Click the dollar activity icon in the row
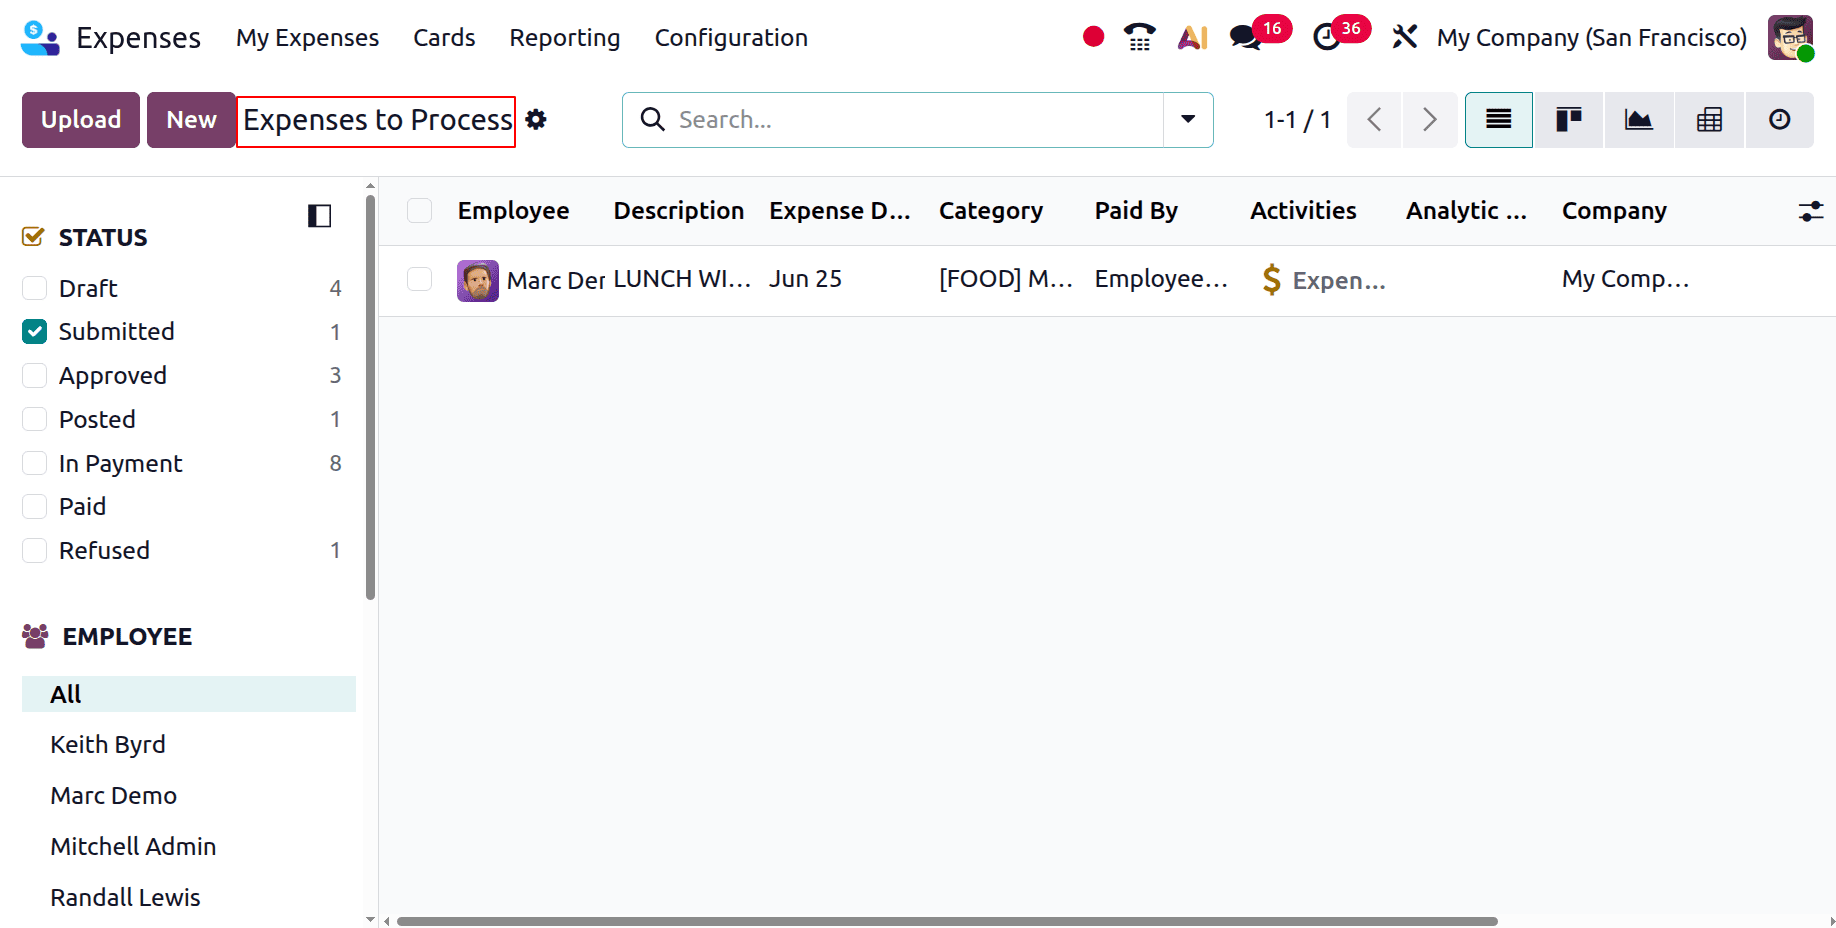The width and height of the screenshot is (1836, 928). 1271,280
